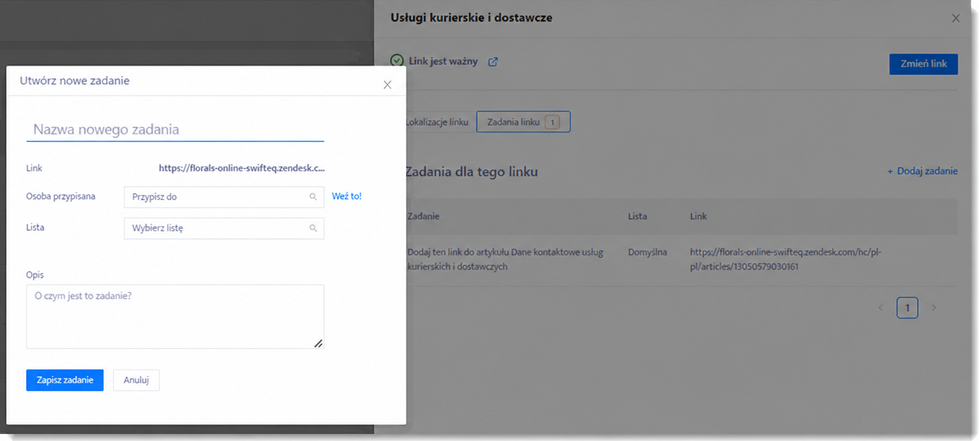The height and width of the screenshot is (441, 979).
Task: Open article URL in tasks table
Action: point(785,259)
